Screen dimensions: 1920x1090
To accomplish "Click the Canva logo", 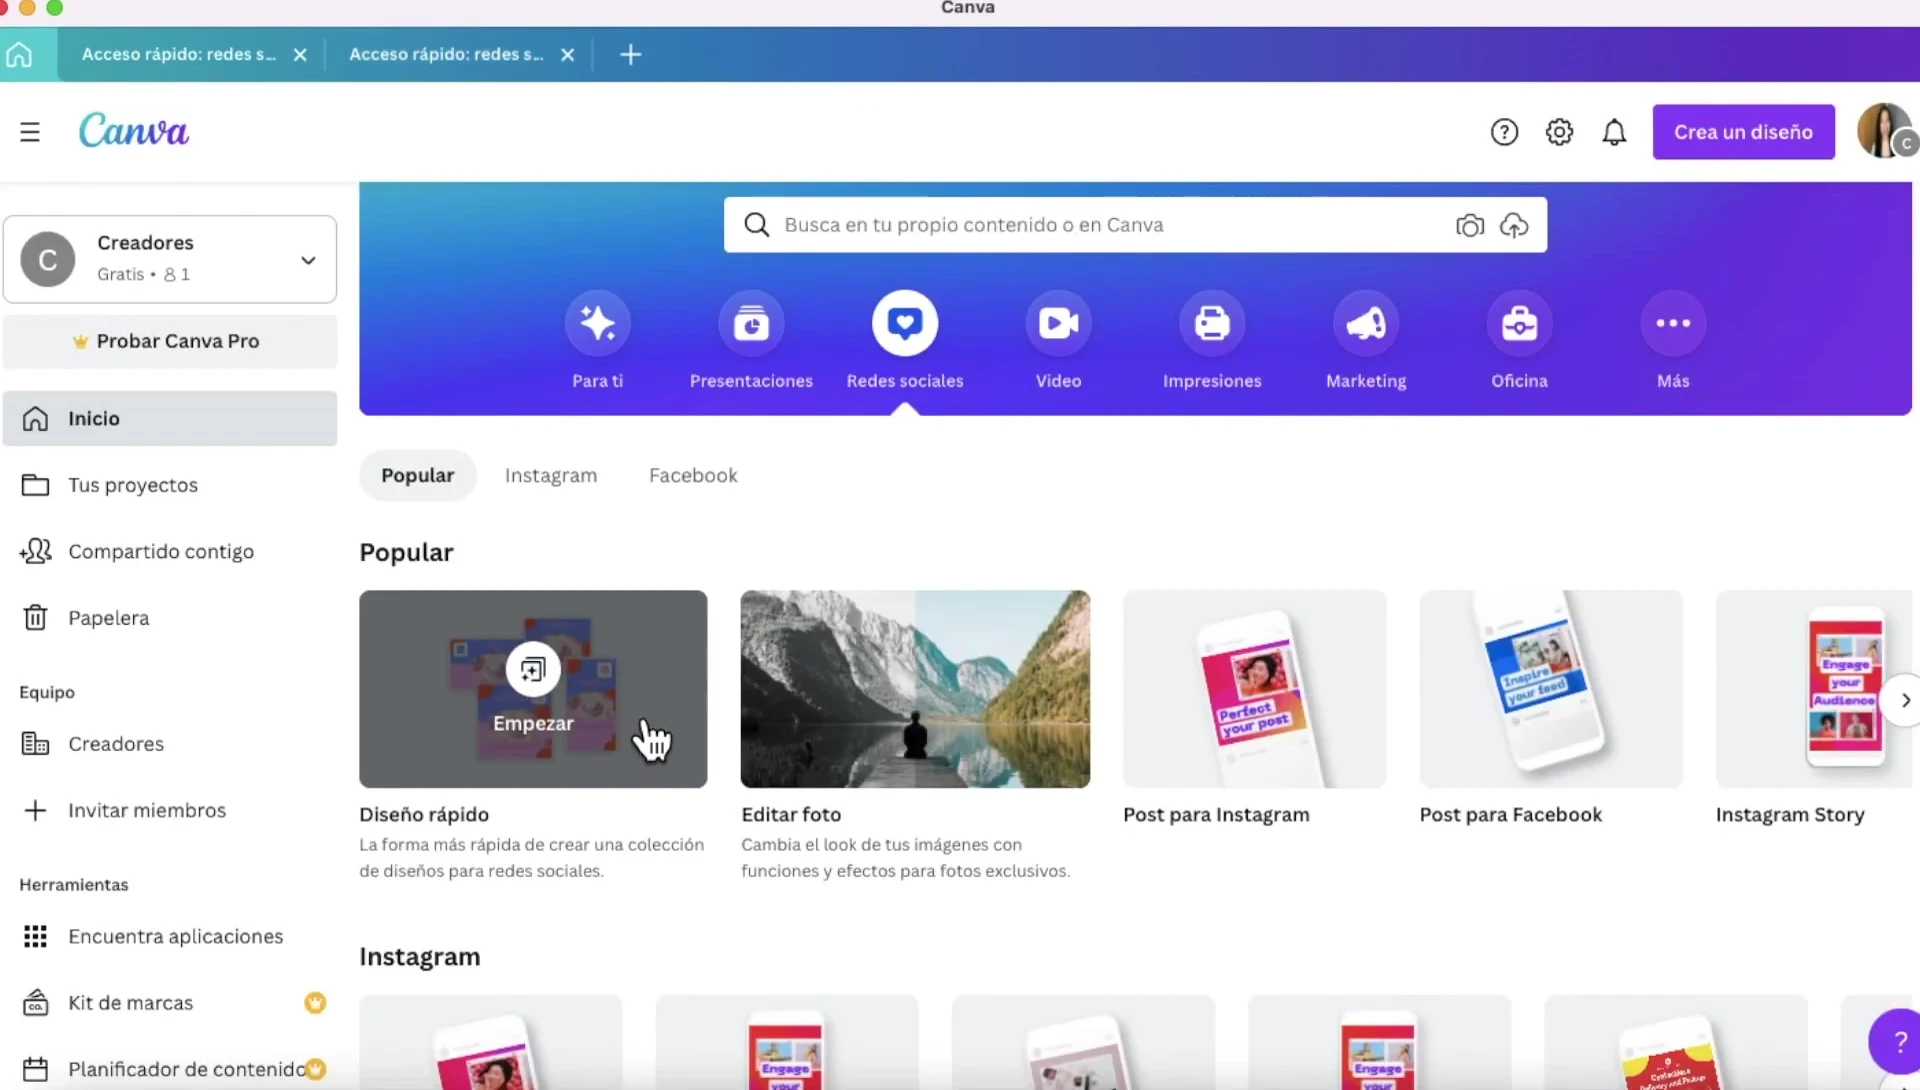I will pos(134,131).
